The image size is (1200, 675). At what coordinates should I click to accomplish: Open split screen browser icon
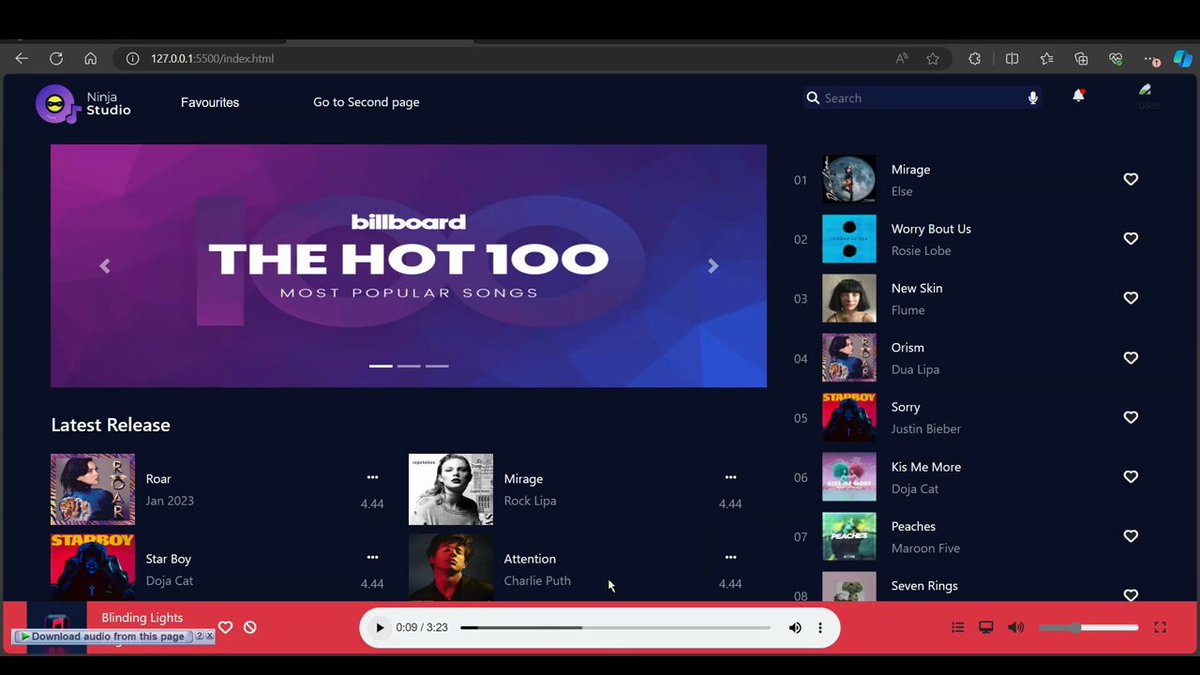click(x=1012, y=58)
